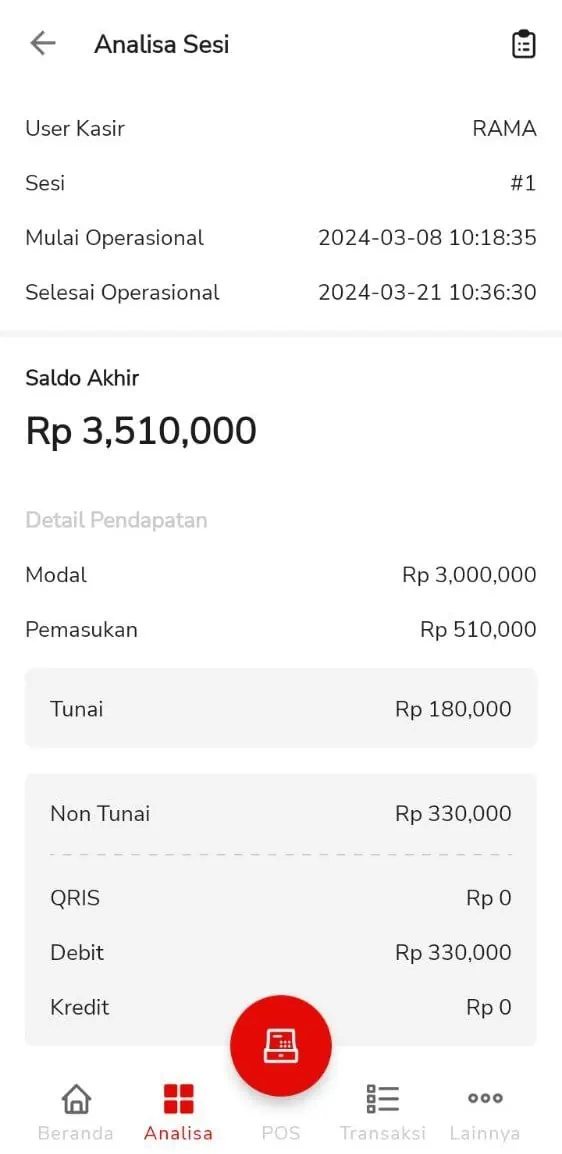The height and width of the screenshot is (1154, 562).
Task: Tap the Pemasukan Rp 510,000 row
Action: pyautogui.click(x=281, y=629)
